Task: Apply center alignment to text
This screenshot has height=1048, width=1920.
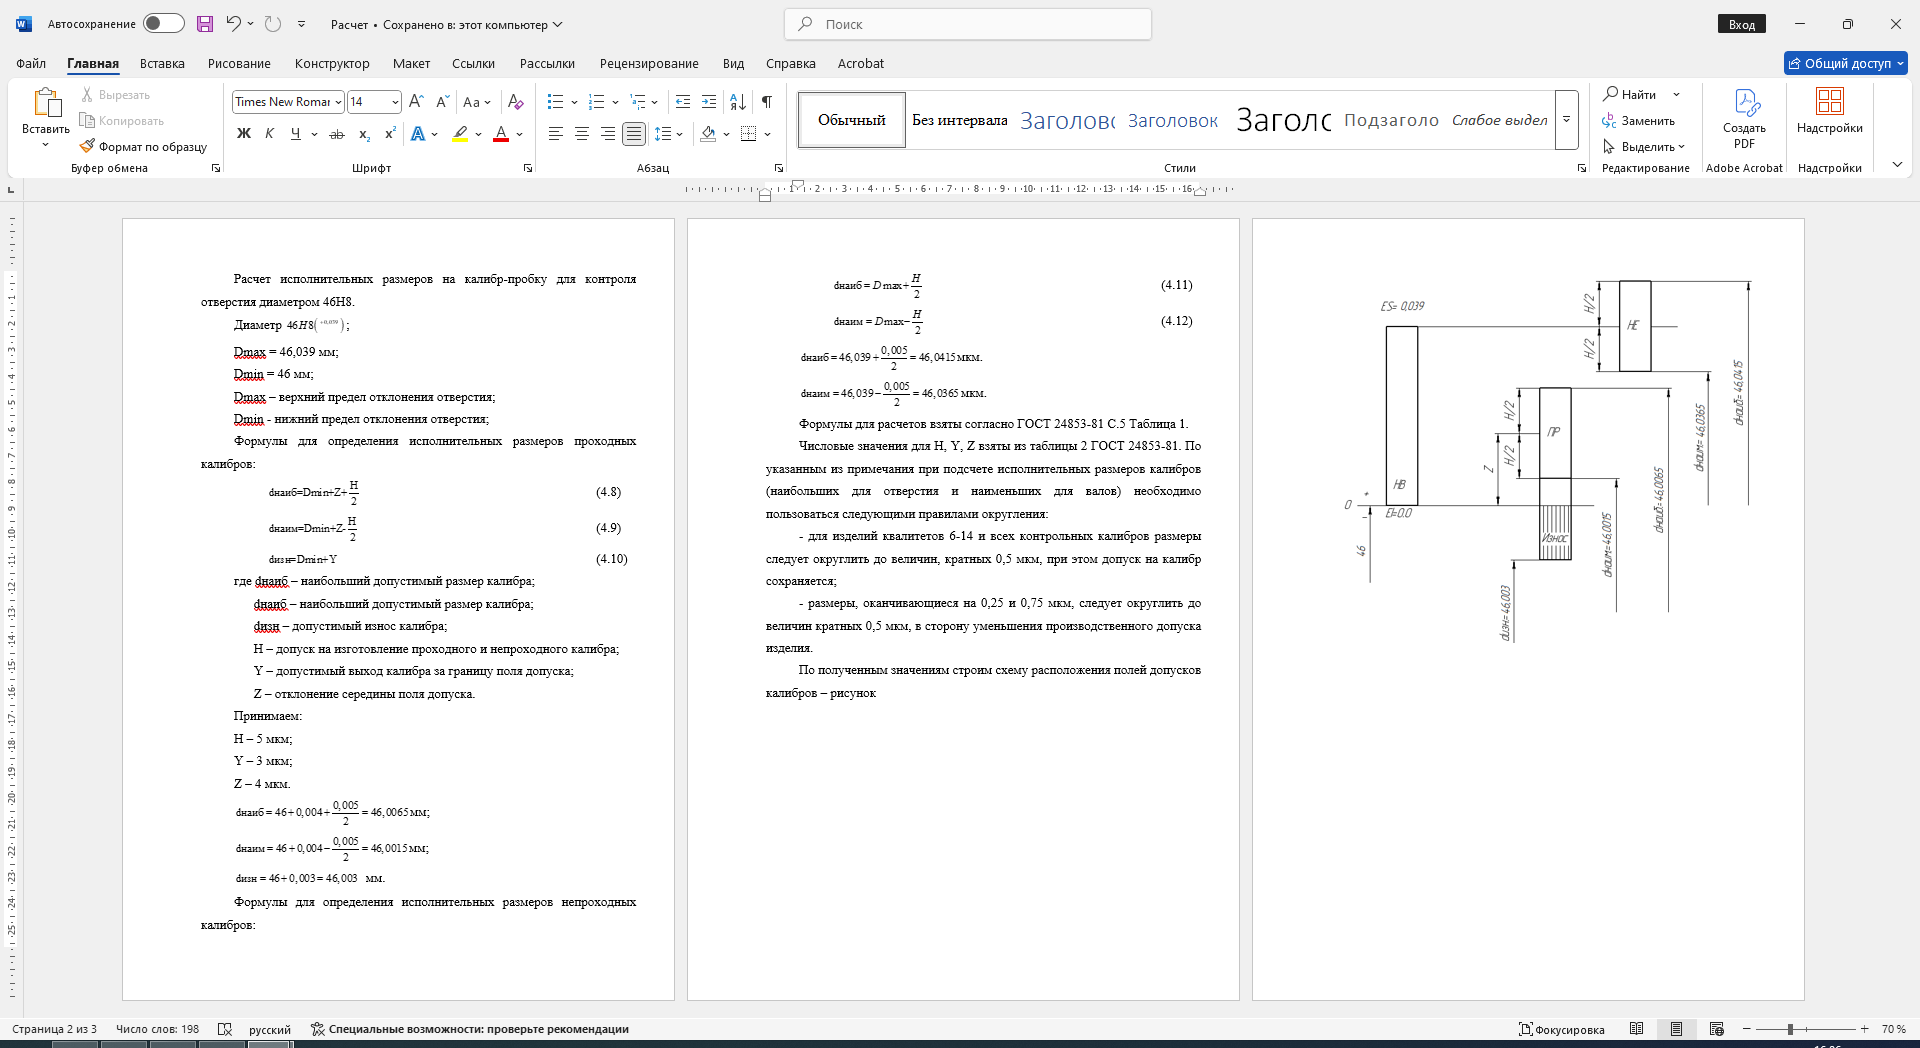Action: (582, 134)
